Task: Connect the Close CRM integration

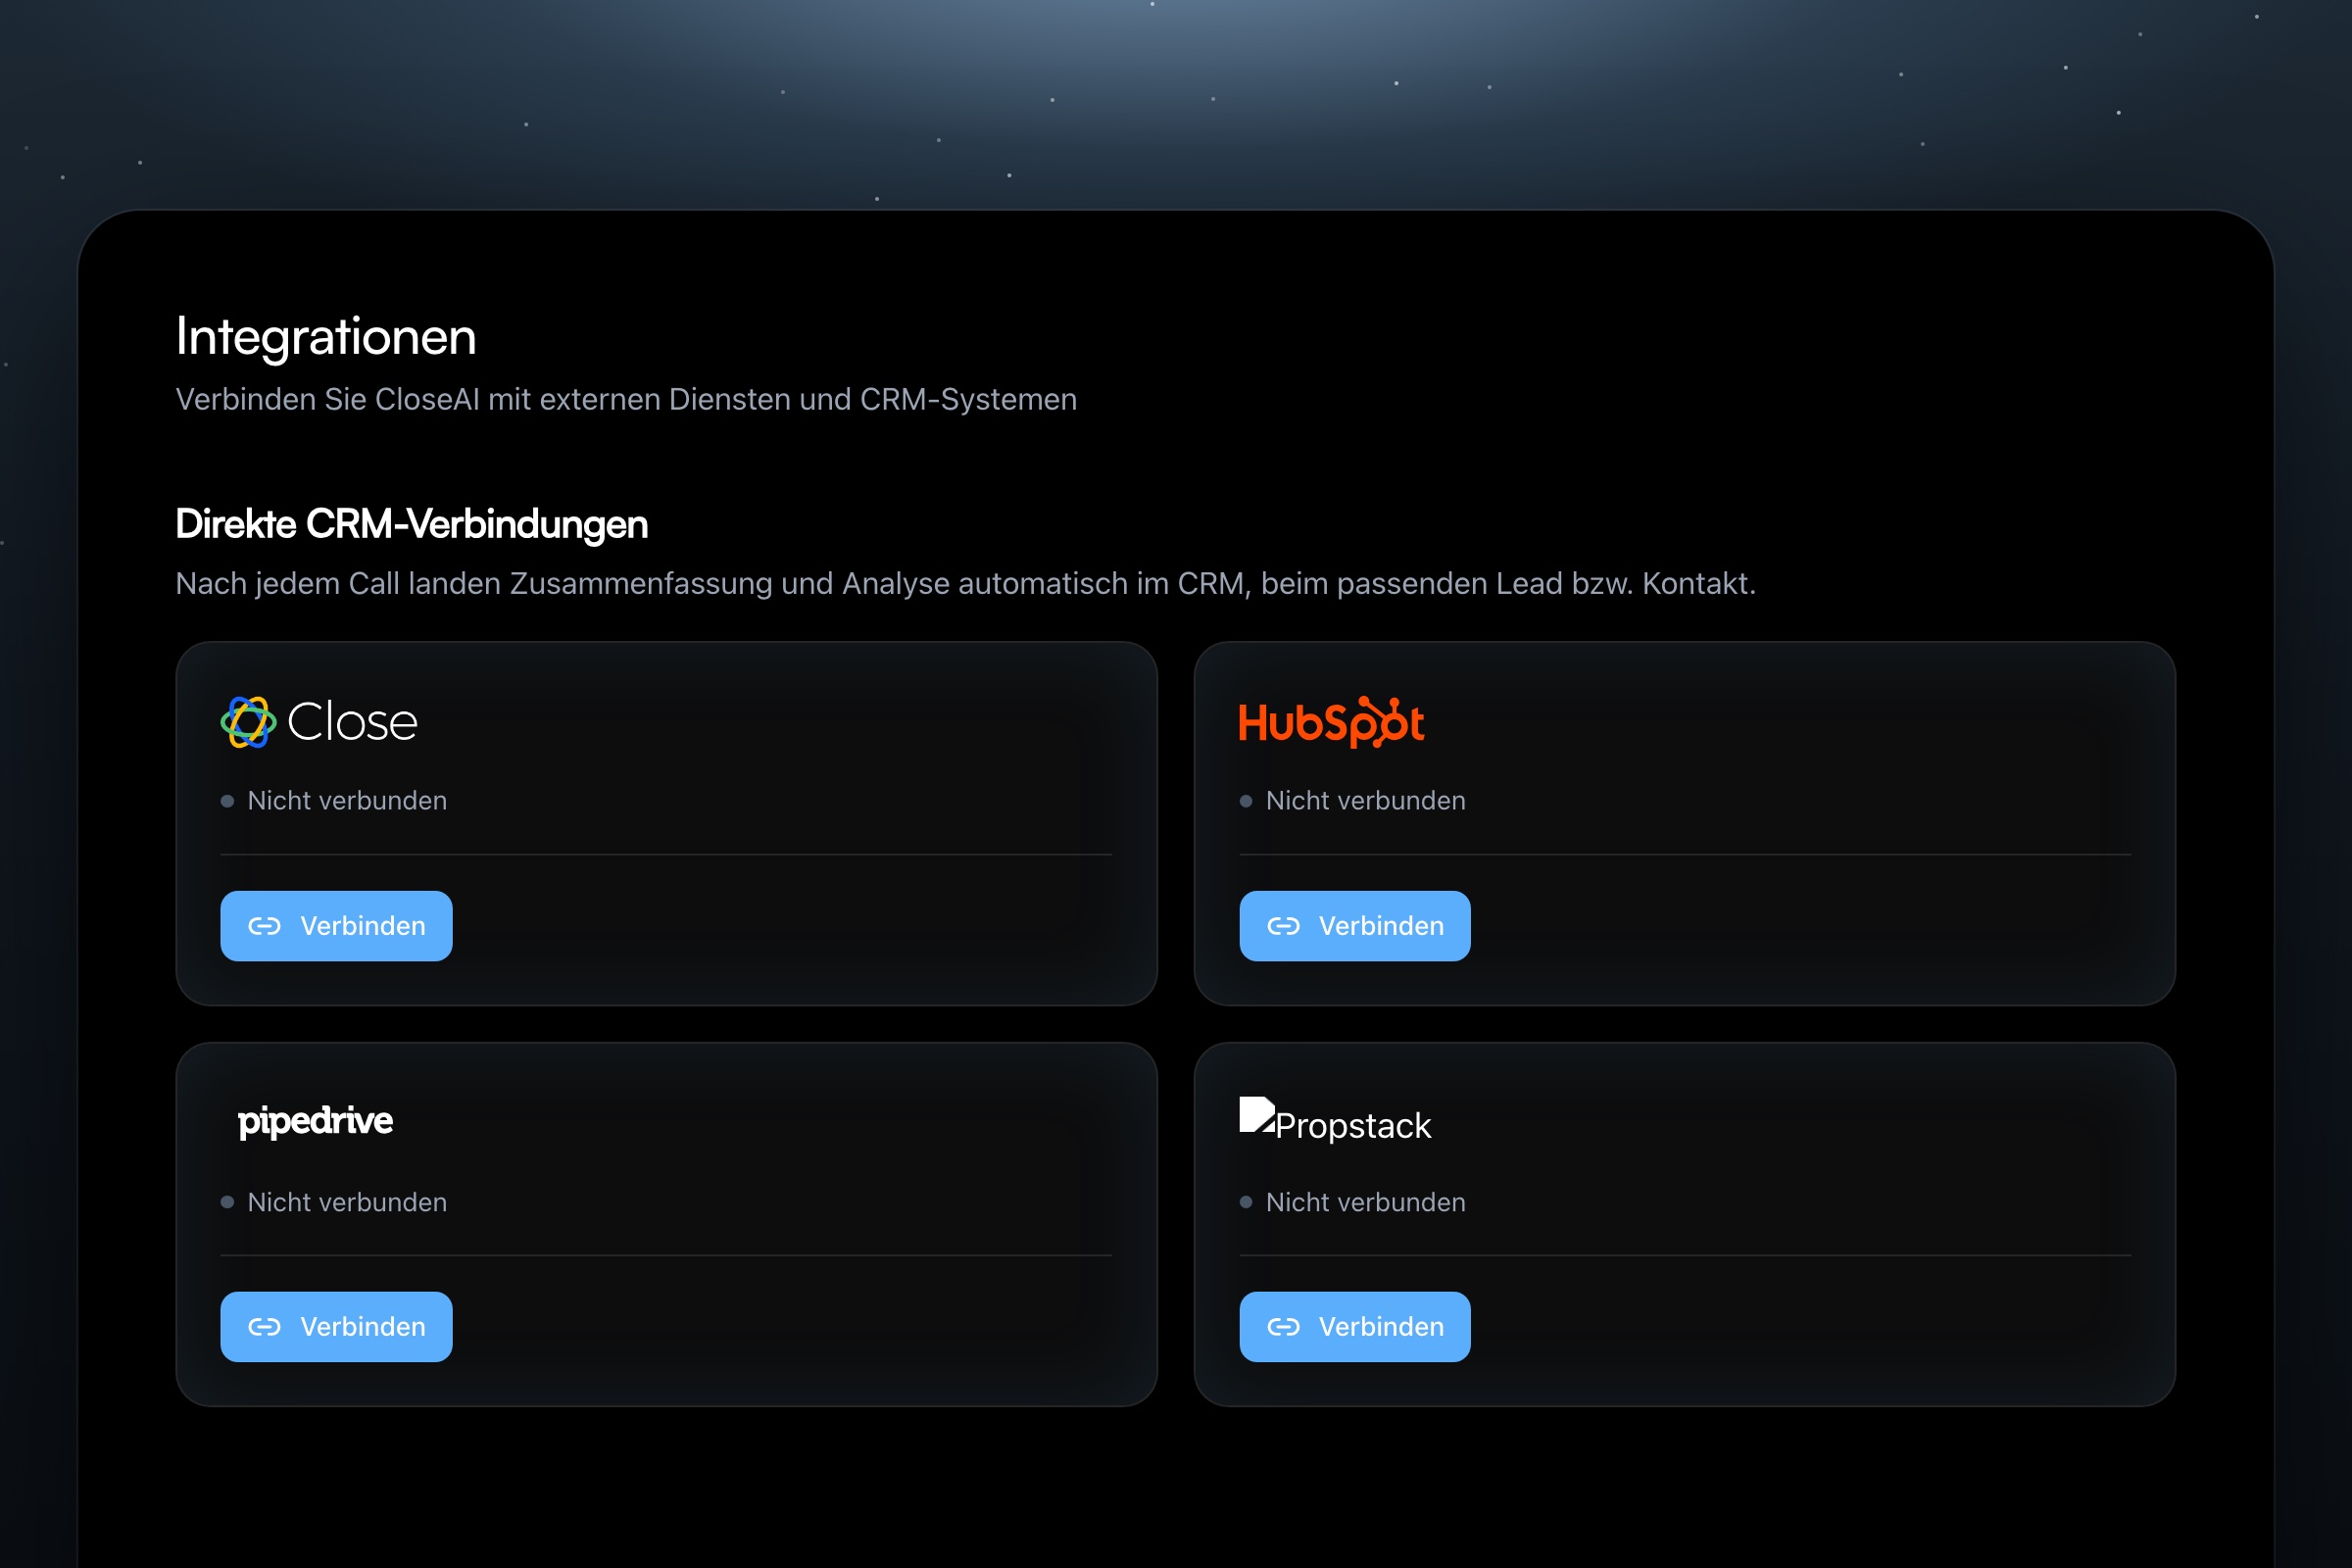Action: [336, 926]
